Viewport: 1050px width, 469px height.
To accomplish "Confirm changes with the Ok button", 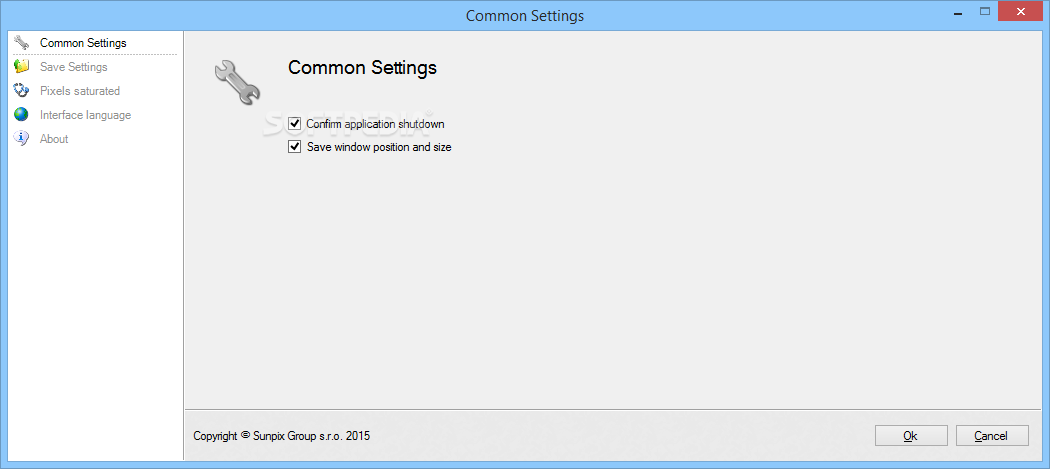I will (x=911, y=436).
